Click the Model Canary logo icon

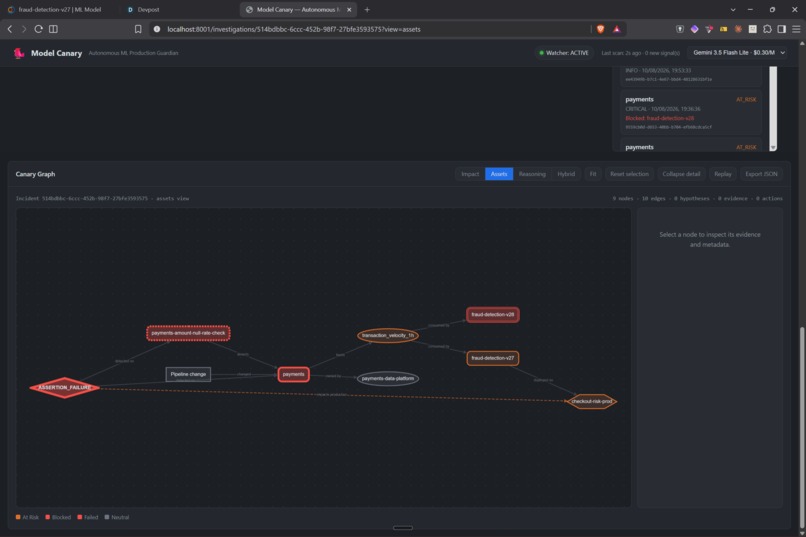pyautogui.click(x=19, y=53)
